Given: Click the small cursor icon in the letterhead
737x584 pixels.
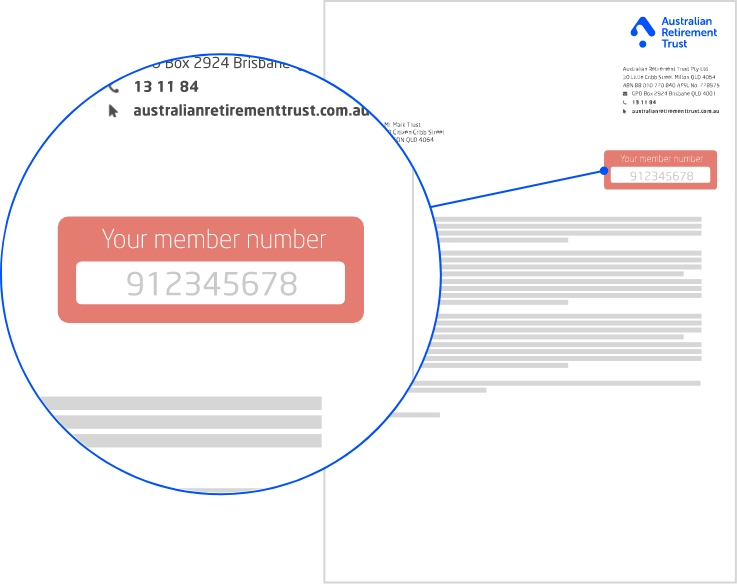Looking at the screenshot, I should tap(625, 111).
